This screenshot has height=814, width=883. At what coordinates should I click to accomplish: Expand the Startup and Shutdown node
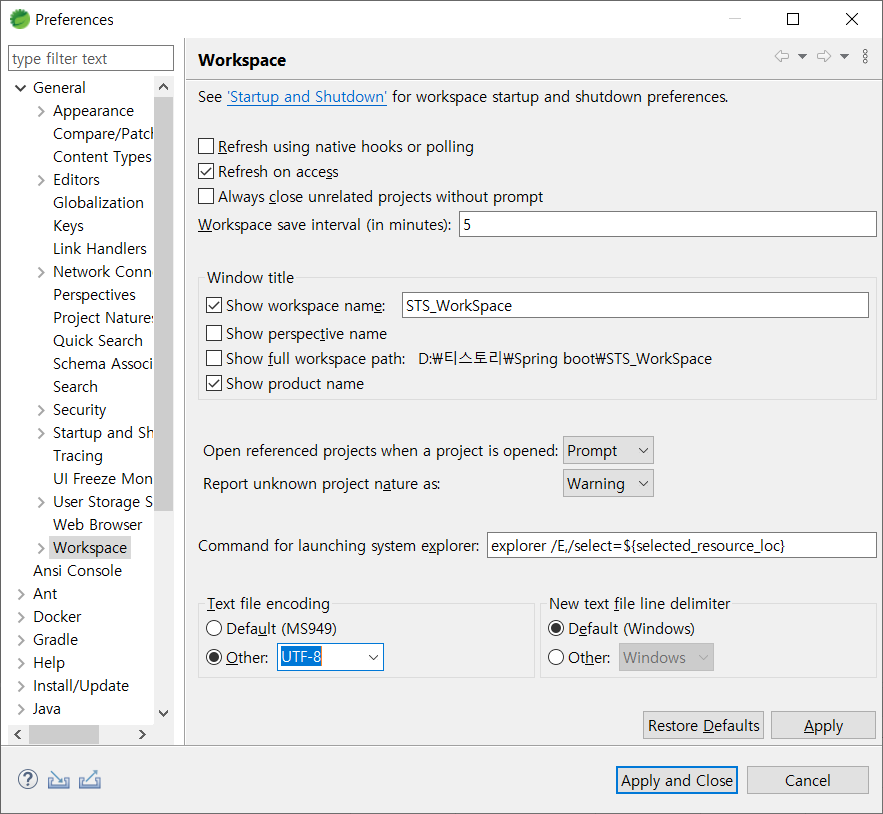[x=41, y=433]
